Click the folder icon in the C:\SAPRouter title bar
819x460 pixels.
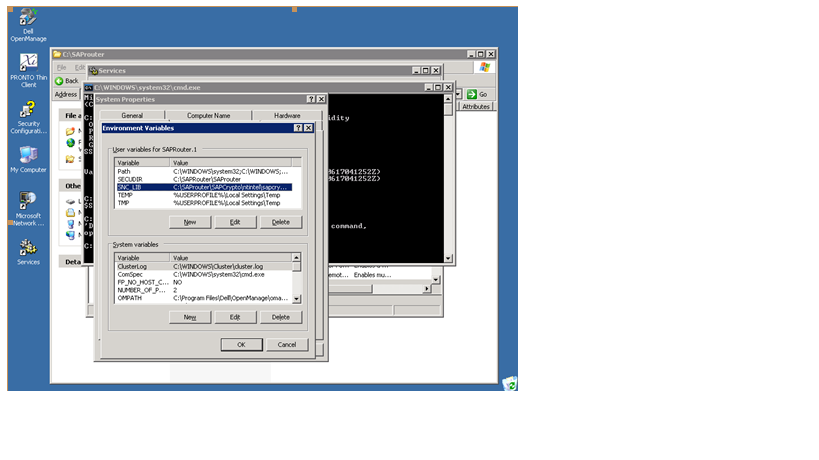click(57, 54)
